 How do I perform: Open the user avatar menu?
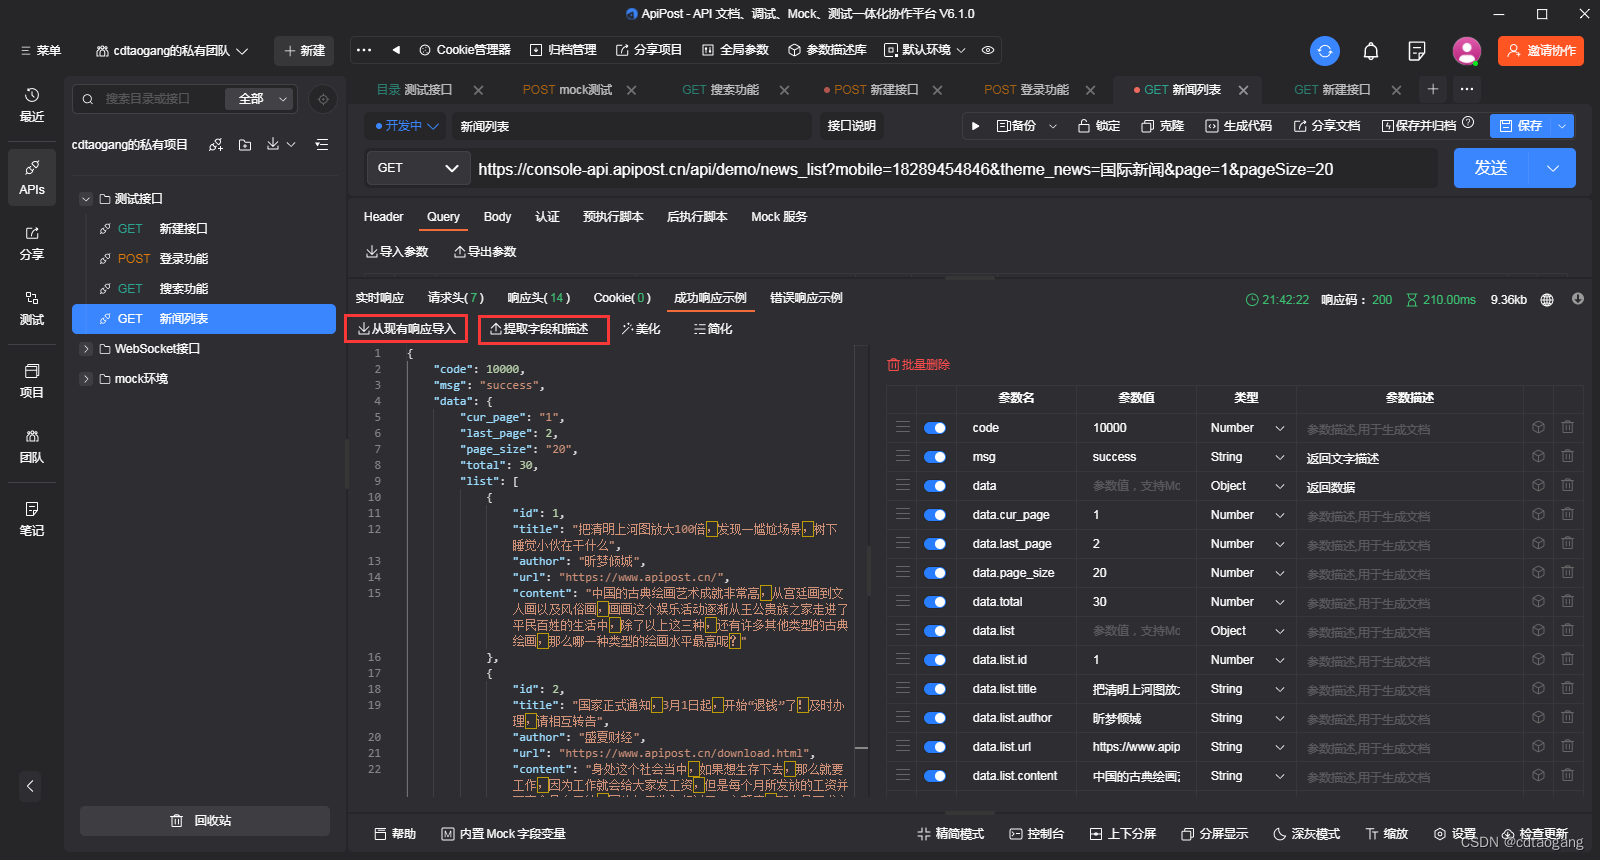pyautogui.click(x=1467, y=51)
